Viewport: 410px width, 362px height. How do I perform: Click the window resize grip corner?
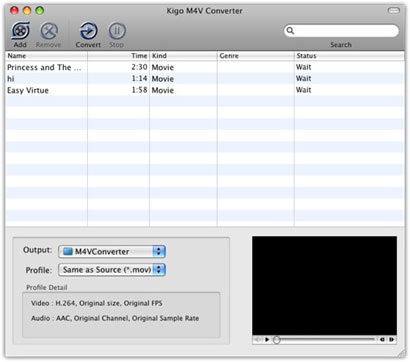400,353
